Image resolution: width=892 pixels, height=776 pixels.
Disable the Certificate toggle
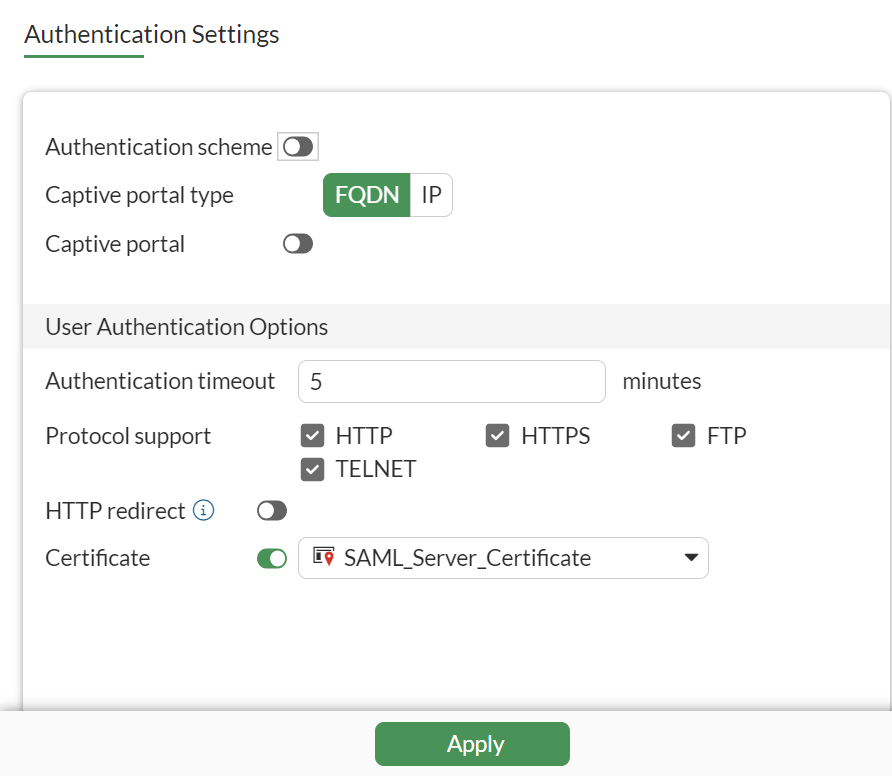[x=271, y=558]
